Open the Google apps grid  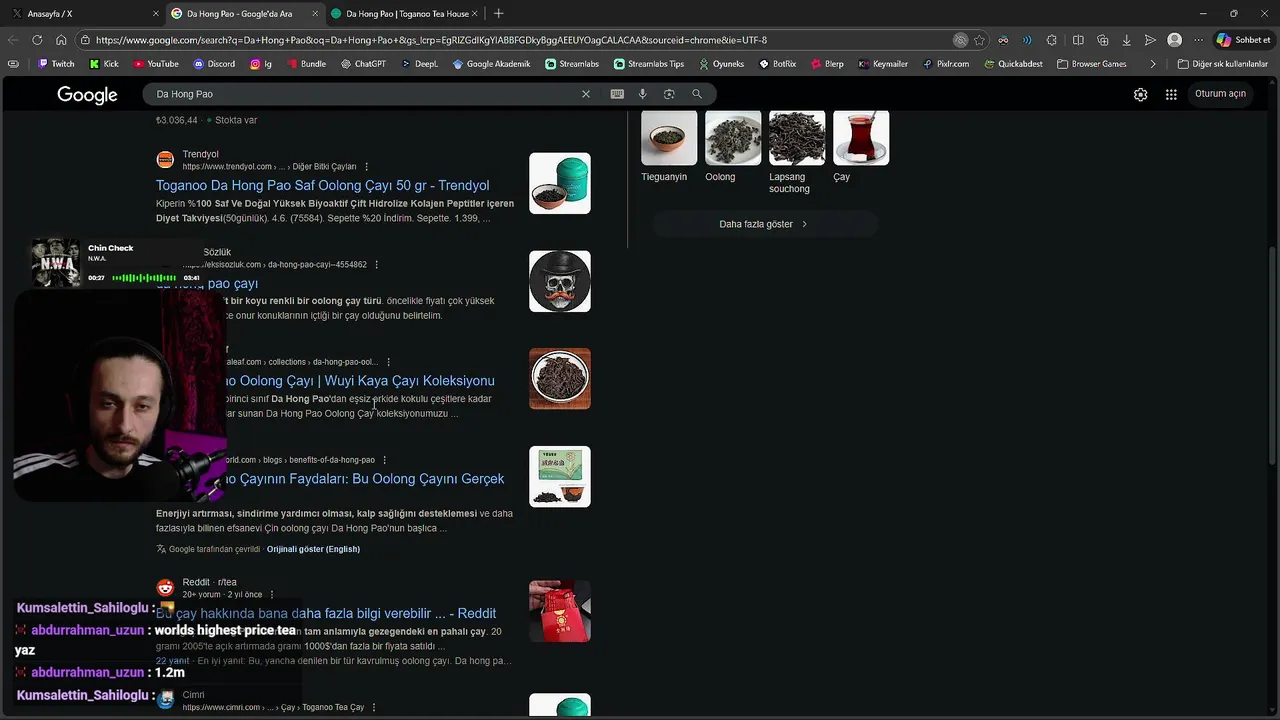(x=1171, y=94)
